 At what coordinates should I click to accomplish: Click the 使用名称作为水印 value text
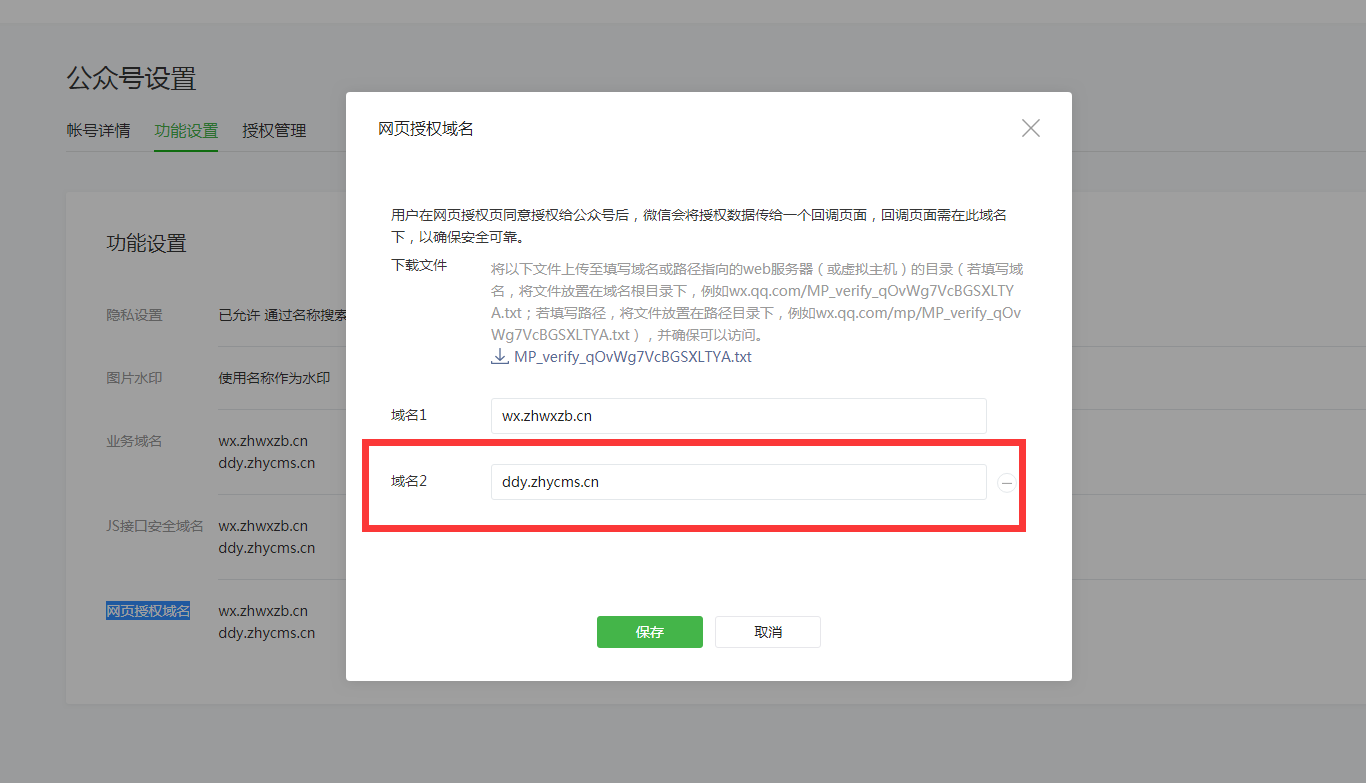point(274,378)
